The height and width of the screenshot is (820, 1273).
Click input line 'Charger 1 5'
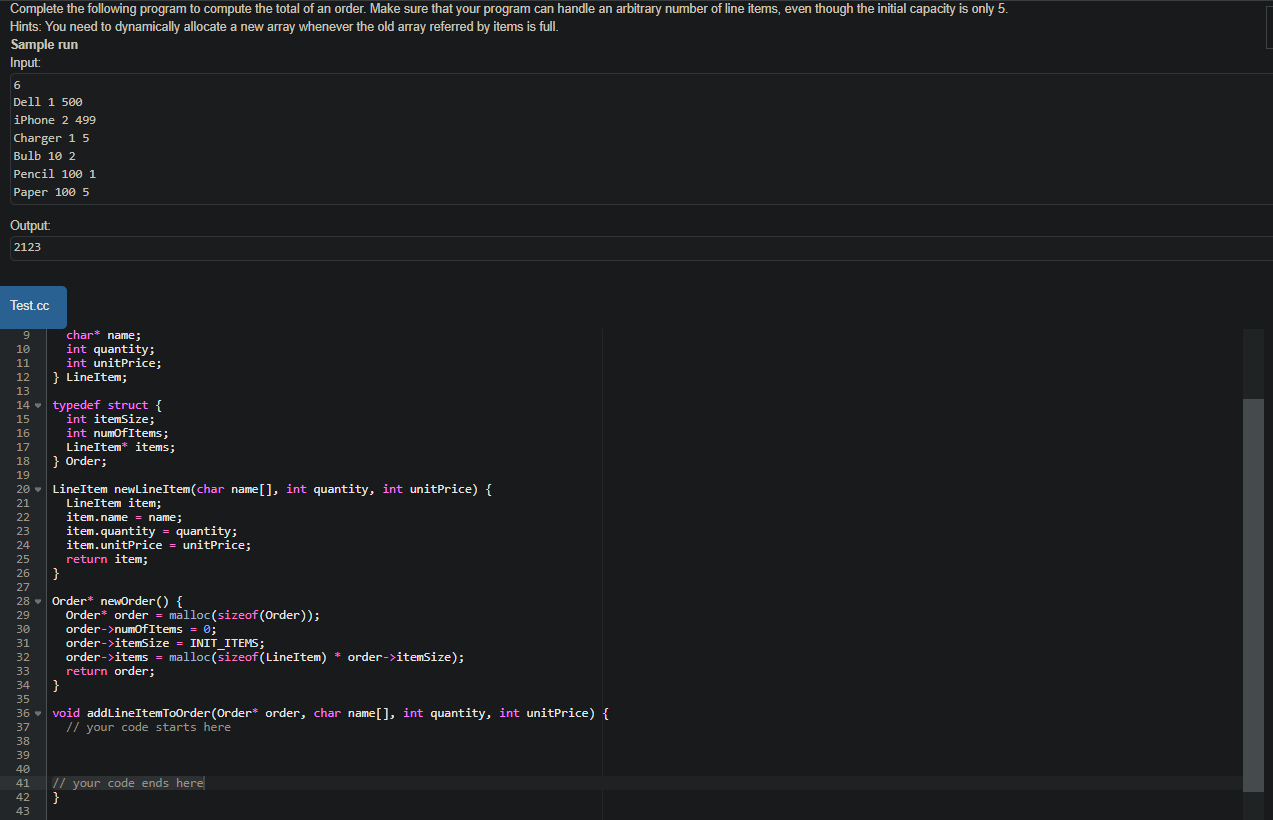coord(51,138)
